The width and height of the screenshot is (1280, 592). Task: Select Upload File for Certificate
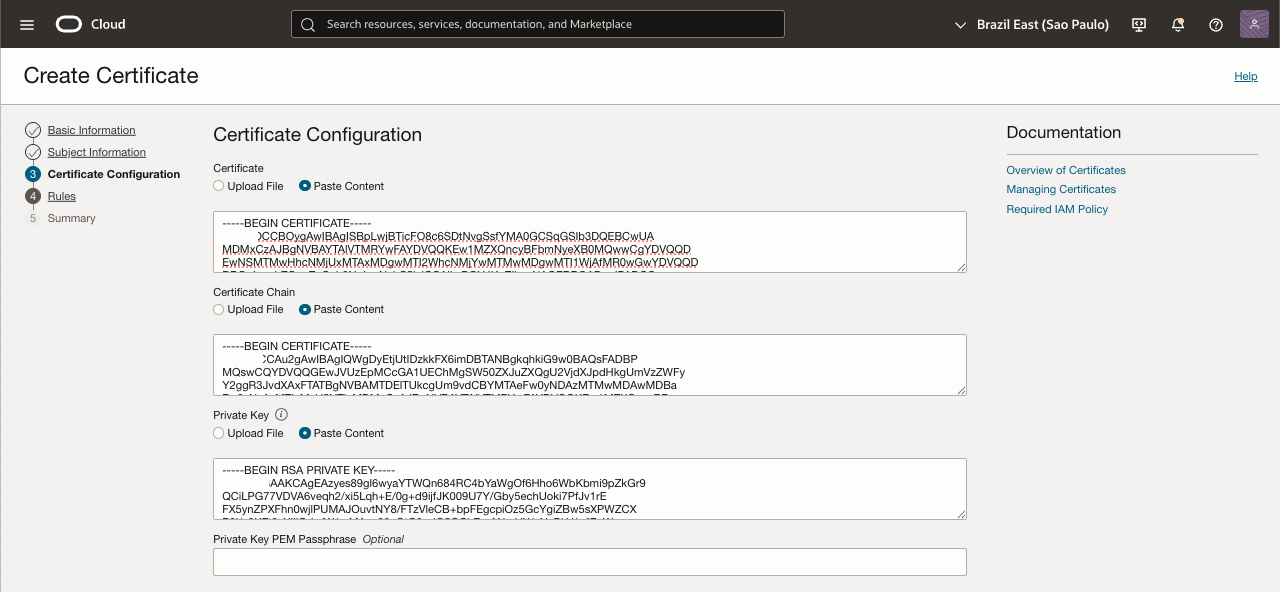point(219,186)
